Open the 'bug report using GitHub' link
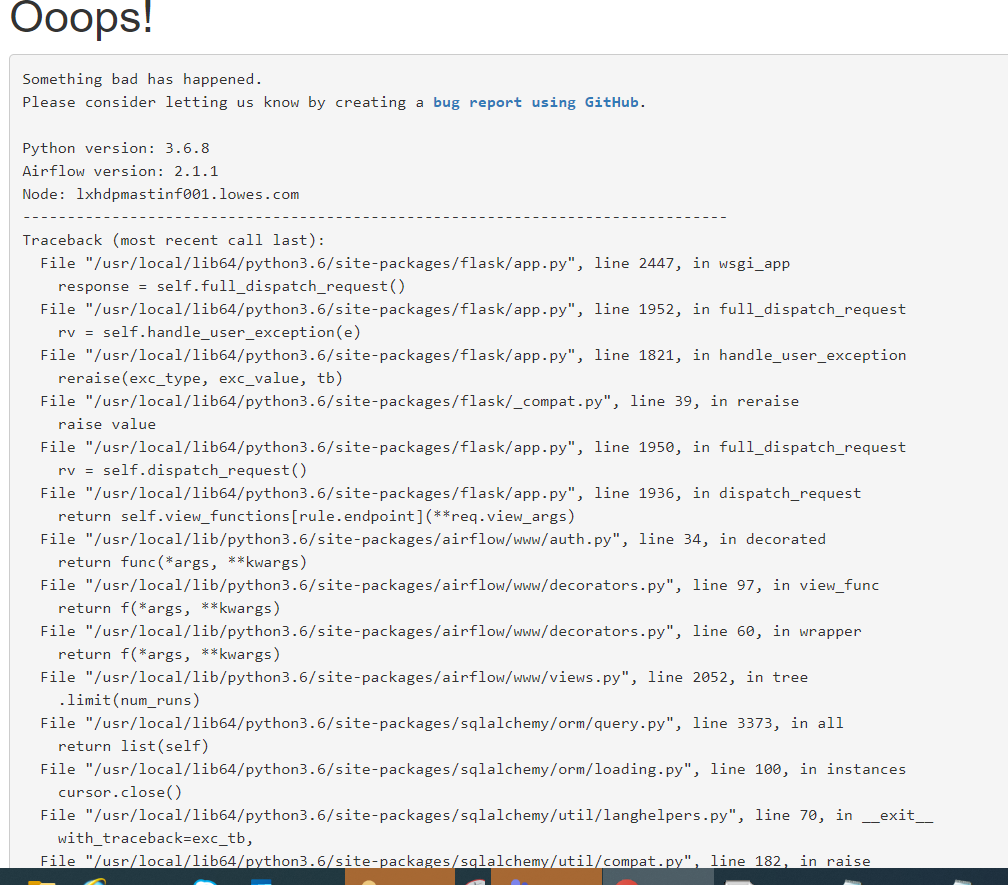 click(x=536, y=102)
